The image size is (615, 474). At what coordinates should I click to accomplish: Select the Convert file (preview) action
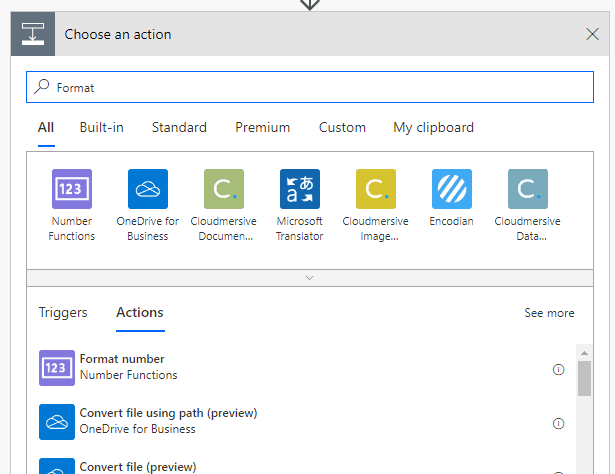pyautogui.click(x=301, y=466)
